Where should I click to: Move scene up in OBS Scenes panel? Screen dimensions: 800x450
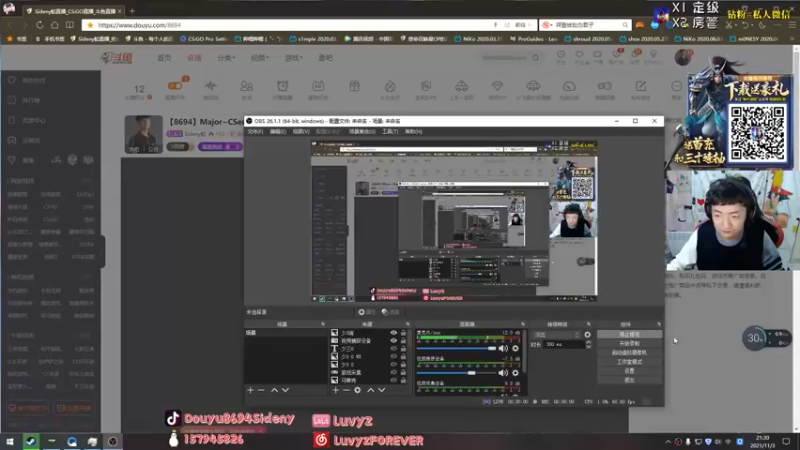pos(274,390)
